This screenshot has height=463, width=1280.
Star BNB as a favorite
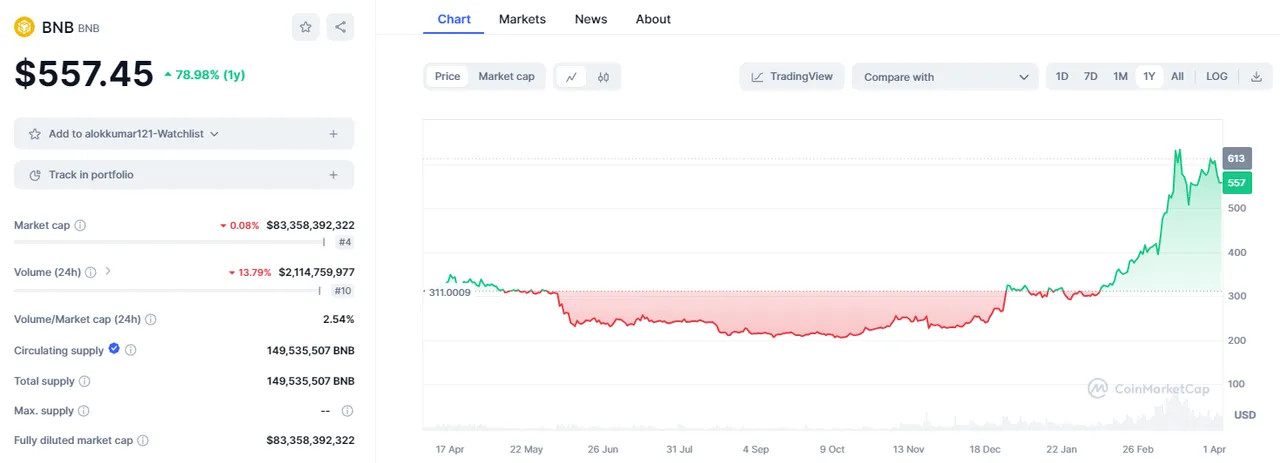pos(306,27)
